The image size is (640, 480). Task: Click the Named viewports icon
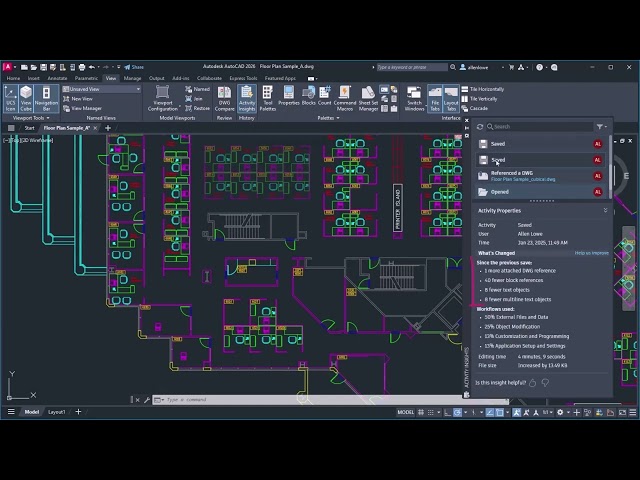pyautogui.click(x=188, y=89)
